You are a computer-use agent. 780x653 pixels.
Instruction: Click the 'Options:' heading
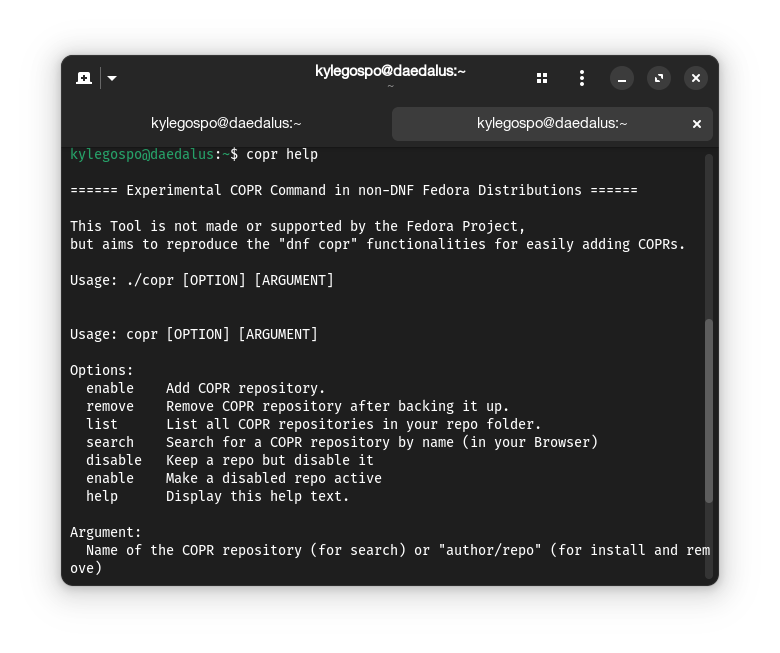[101, 371]
